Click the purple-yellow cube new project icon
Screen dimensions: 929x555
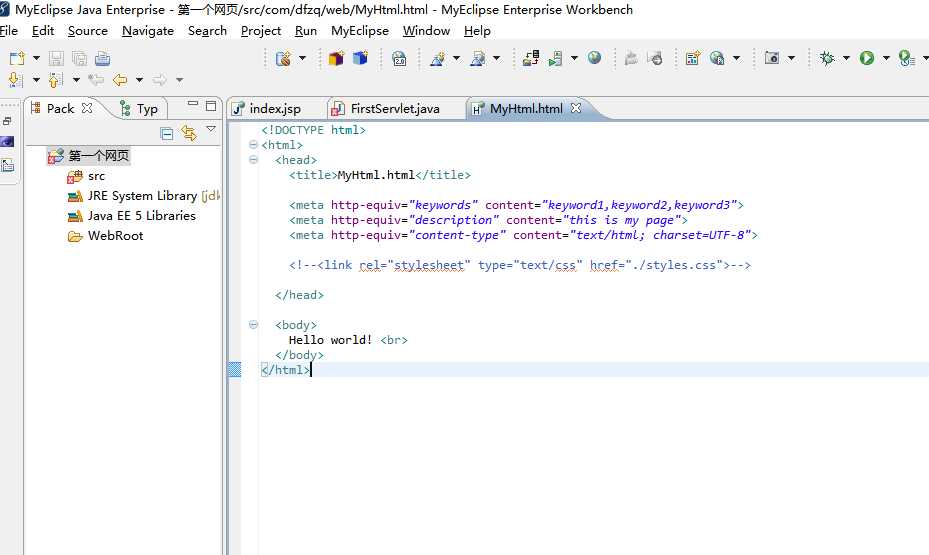(337, 58)
